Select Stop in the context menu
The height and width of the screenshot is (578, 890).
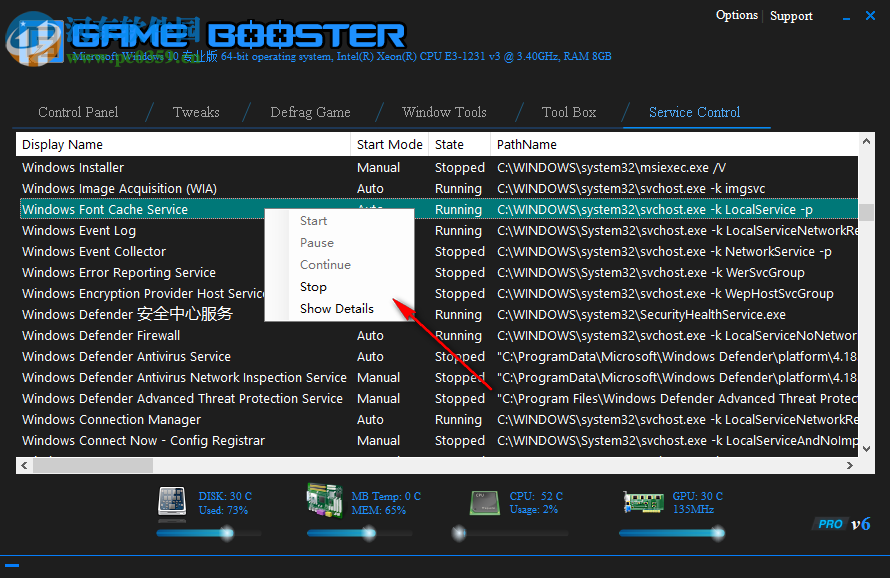[x=313, y=287]
